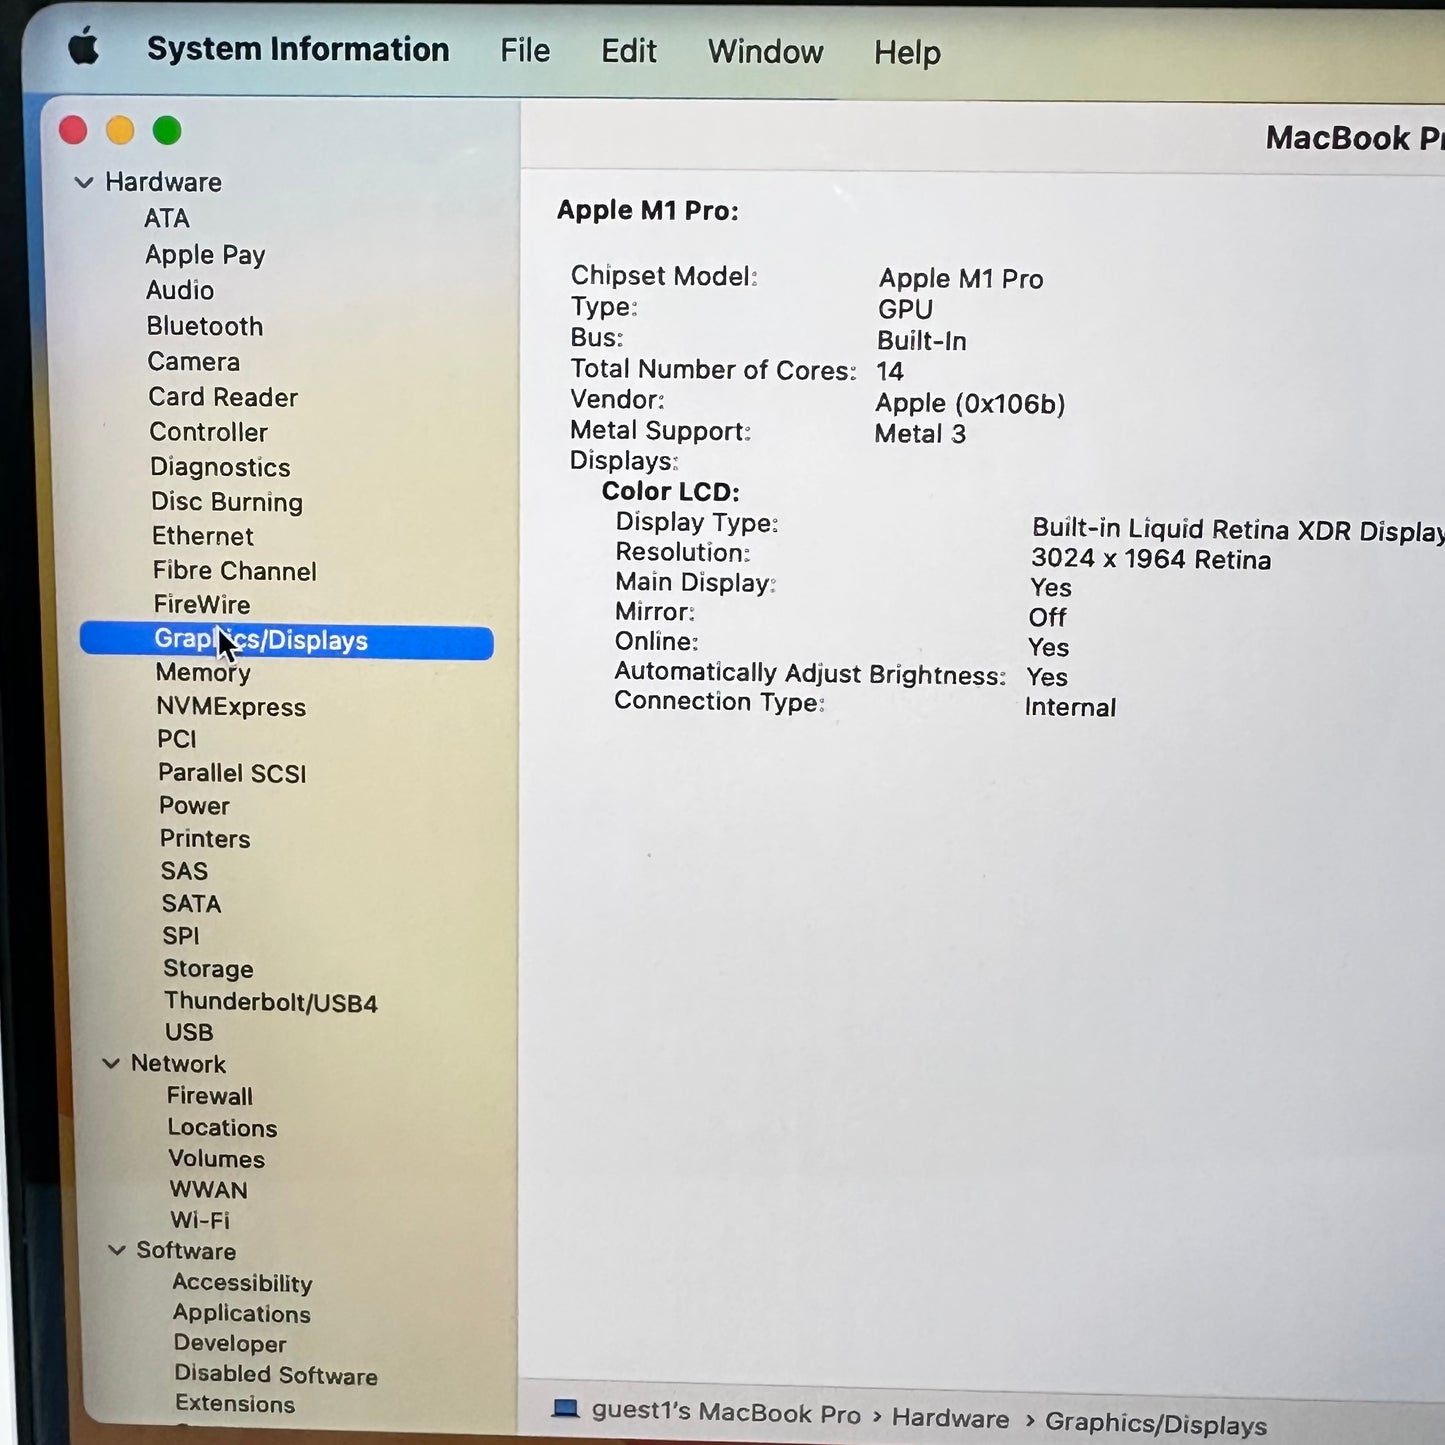Select Wi-Fi under Network

point(200,1220)
